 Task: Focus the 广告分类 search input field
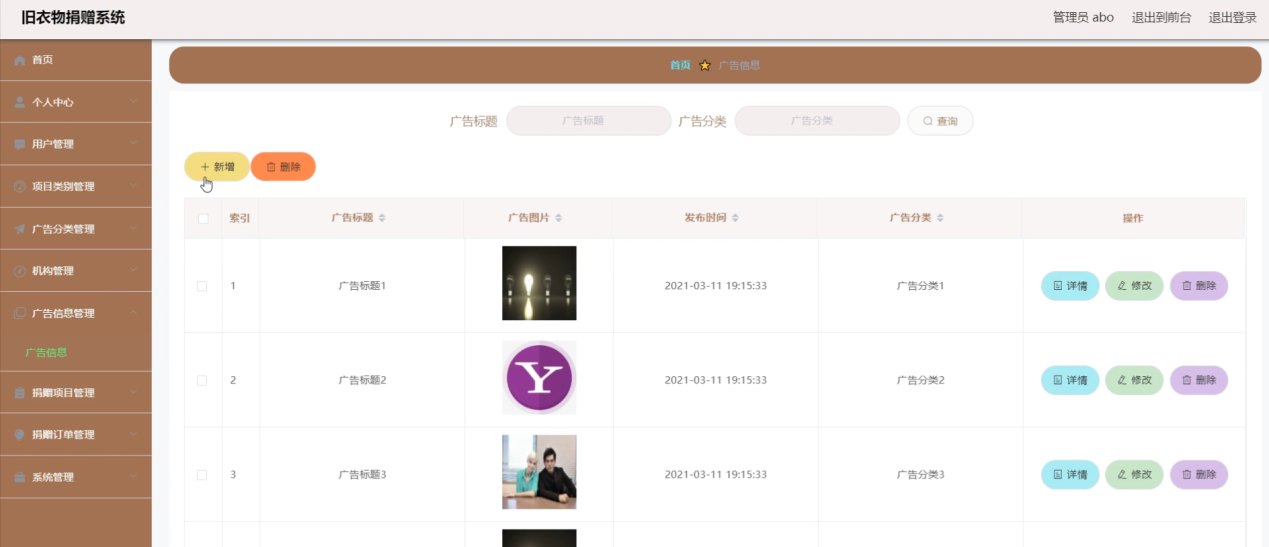(817, 121)
